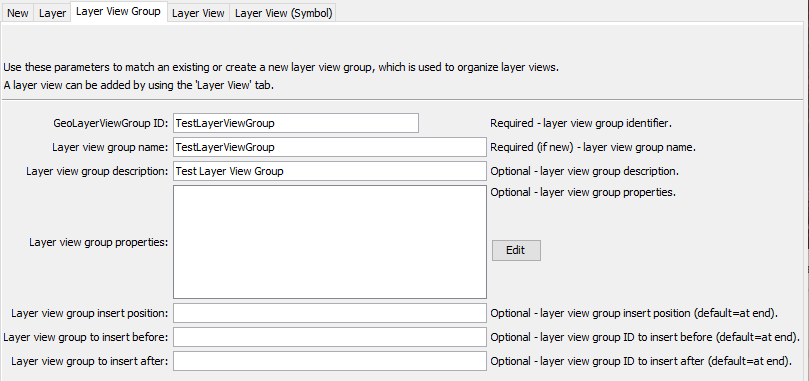This screenshot has width=809, height=381.
Task: Click the 'A layer view can be added' instruction line
Action: (x=138, y=85)
